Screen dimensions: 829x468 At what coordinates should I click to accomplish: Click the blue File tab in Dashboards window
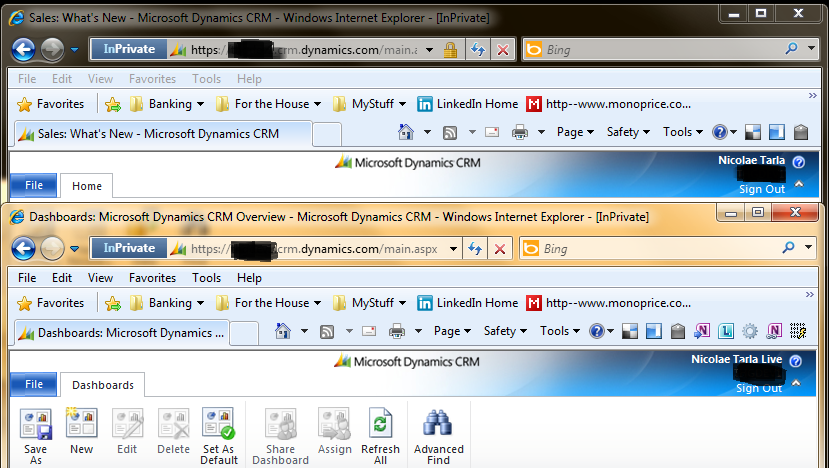pos(33,385)
